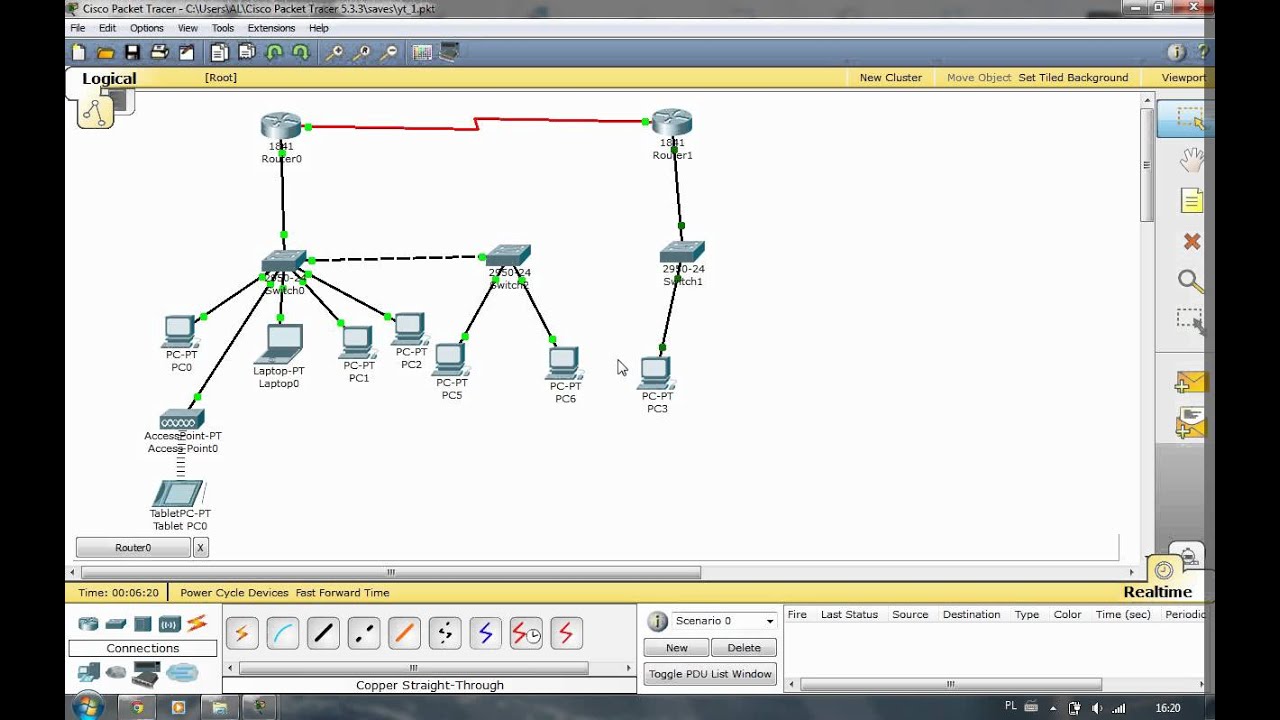Open the Tools menu
This screenshot has height=720, width=1280.
tap(223, 28)
